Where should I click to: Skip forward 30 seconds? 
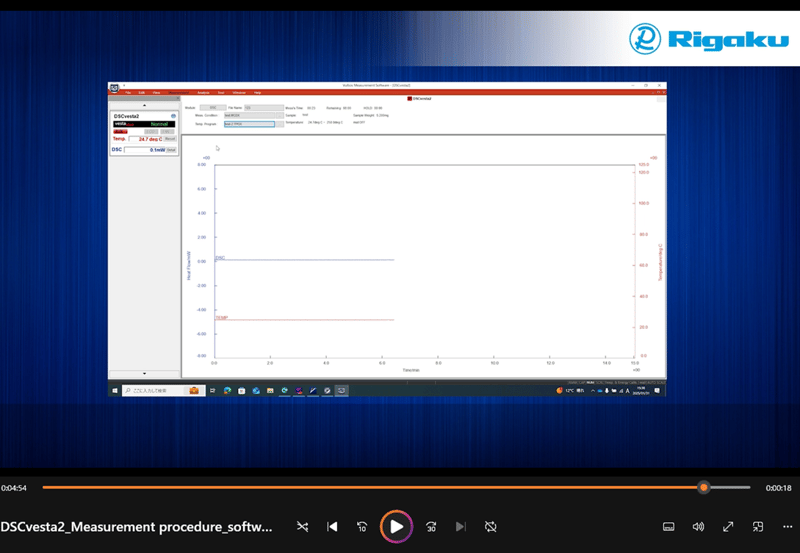tap(431, 526)
